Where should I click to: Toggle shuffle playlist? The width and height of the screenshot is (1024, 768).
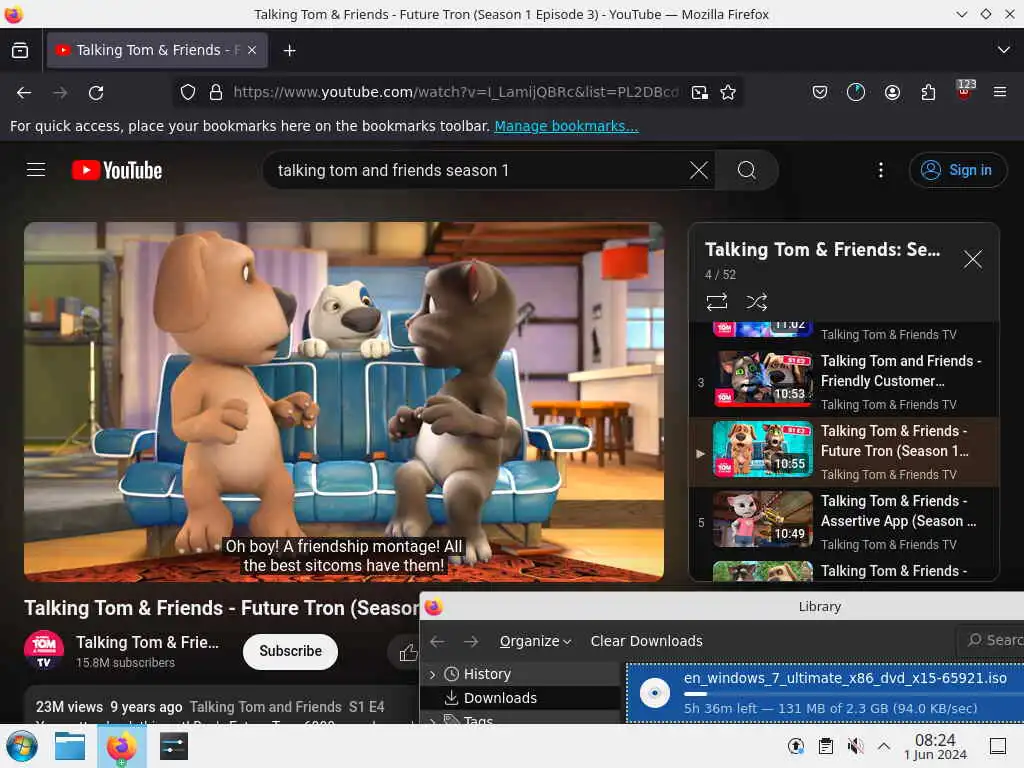756,302
